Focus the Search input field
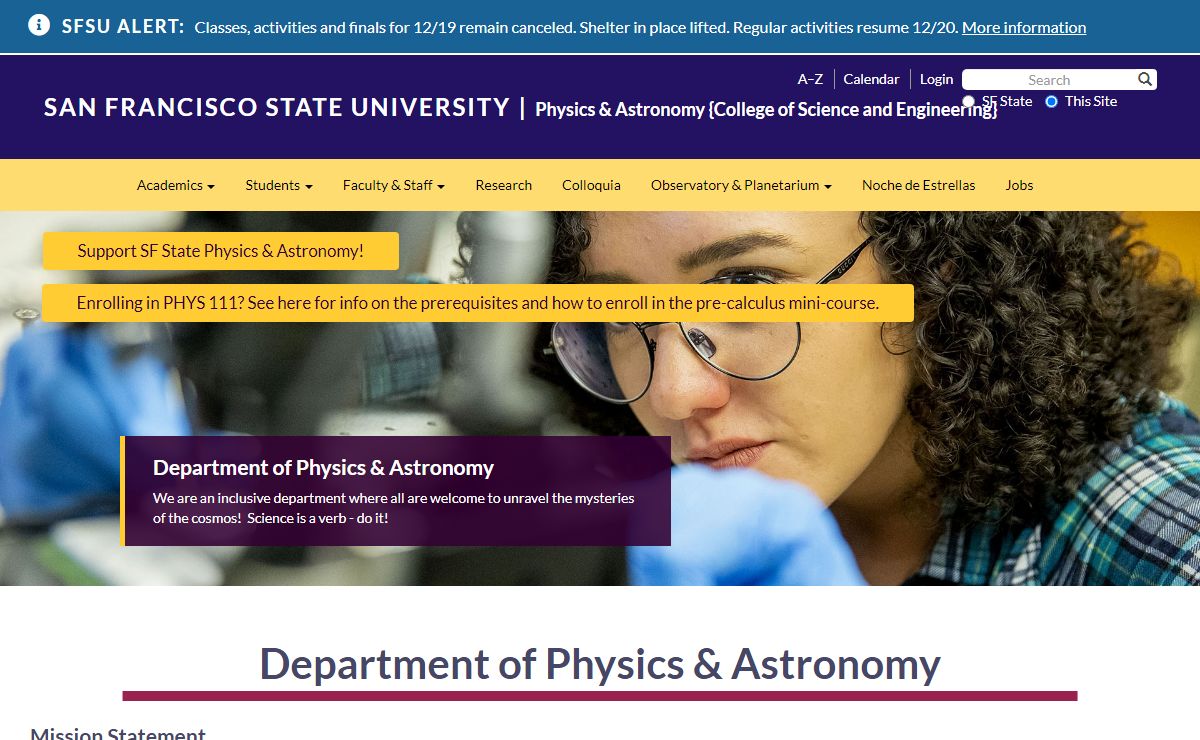The height and width of the screenshot is (740, 1200). point(1049,80)
